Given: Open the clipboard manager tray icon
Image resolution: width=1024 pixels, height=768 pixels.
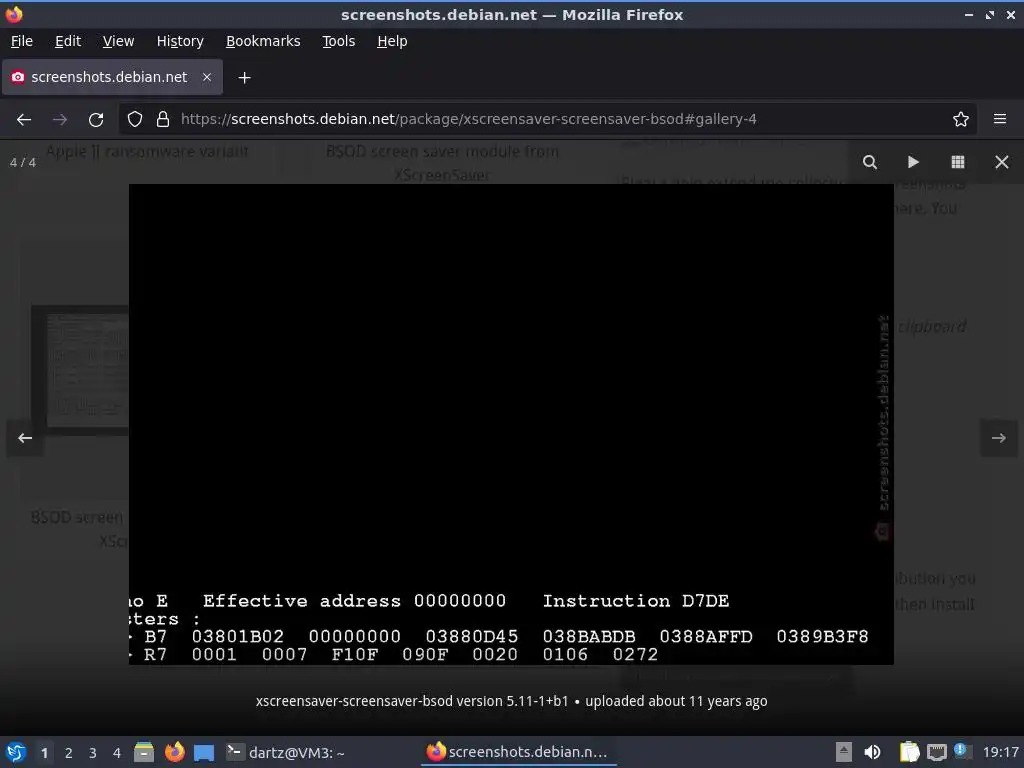Looking at the screenshot, I should pos(909,752).
